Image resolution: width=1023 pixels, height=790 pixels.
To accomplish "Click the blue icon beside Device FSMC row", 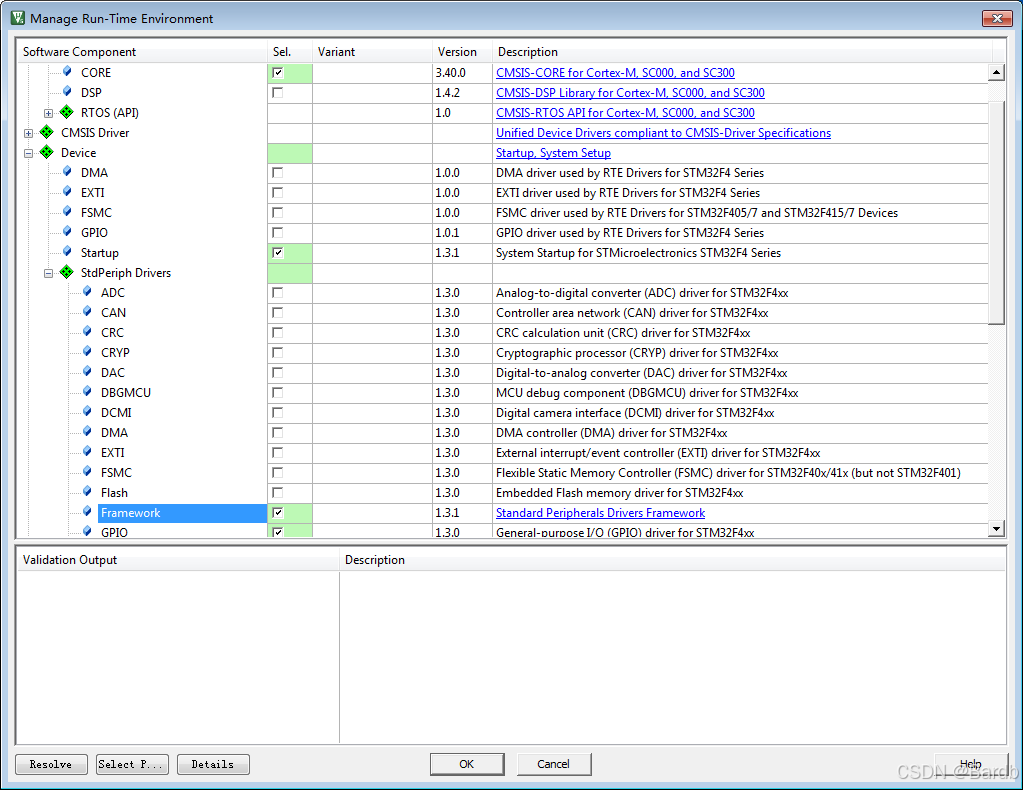I will tap(67, 211).
